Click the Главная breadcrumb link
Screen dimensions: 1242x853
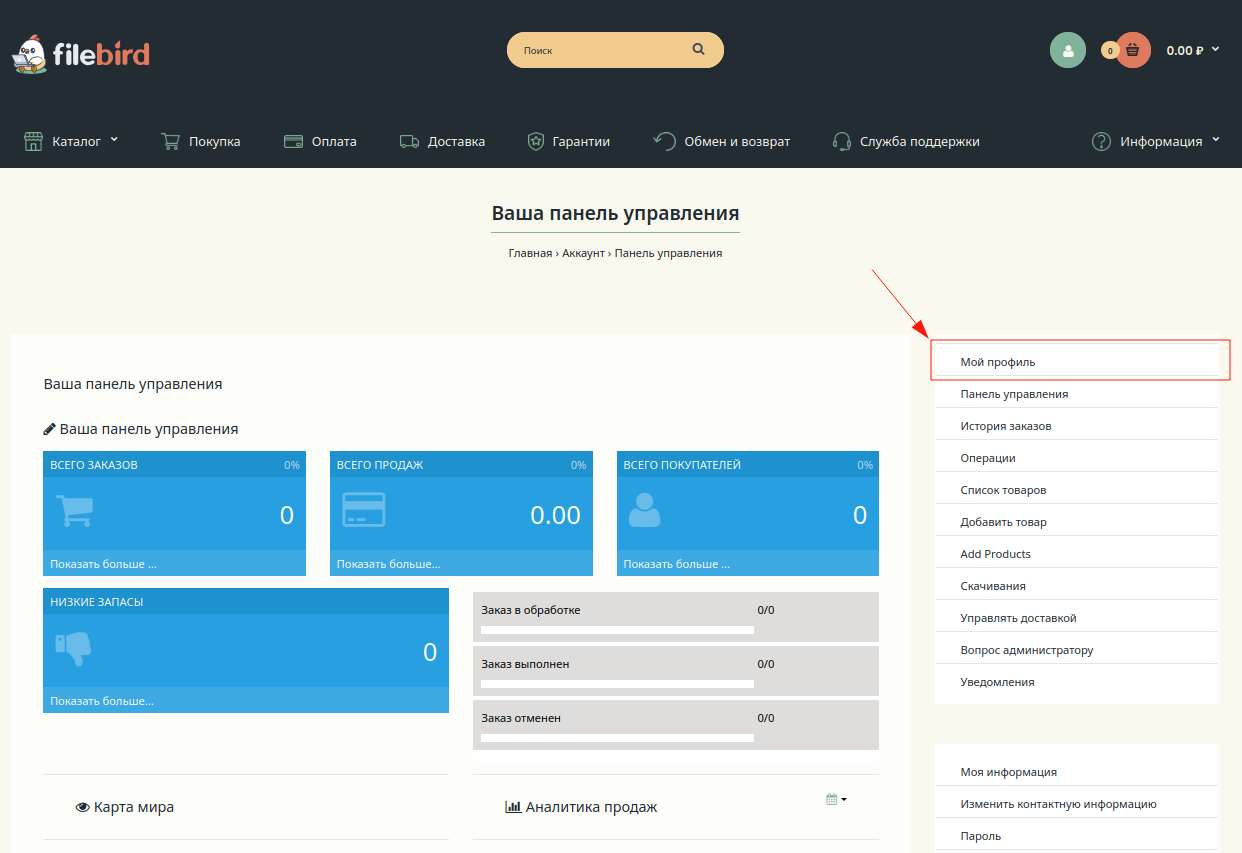tap(530, 253)
